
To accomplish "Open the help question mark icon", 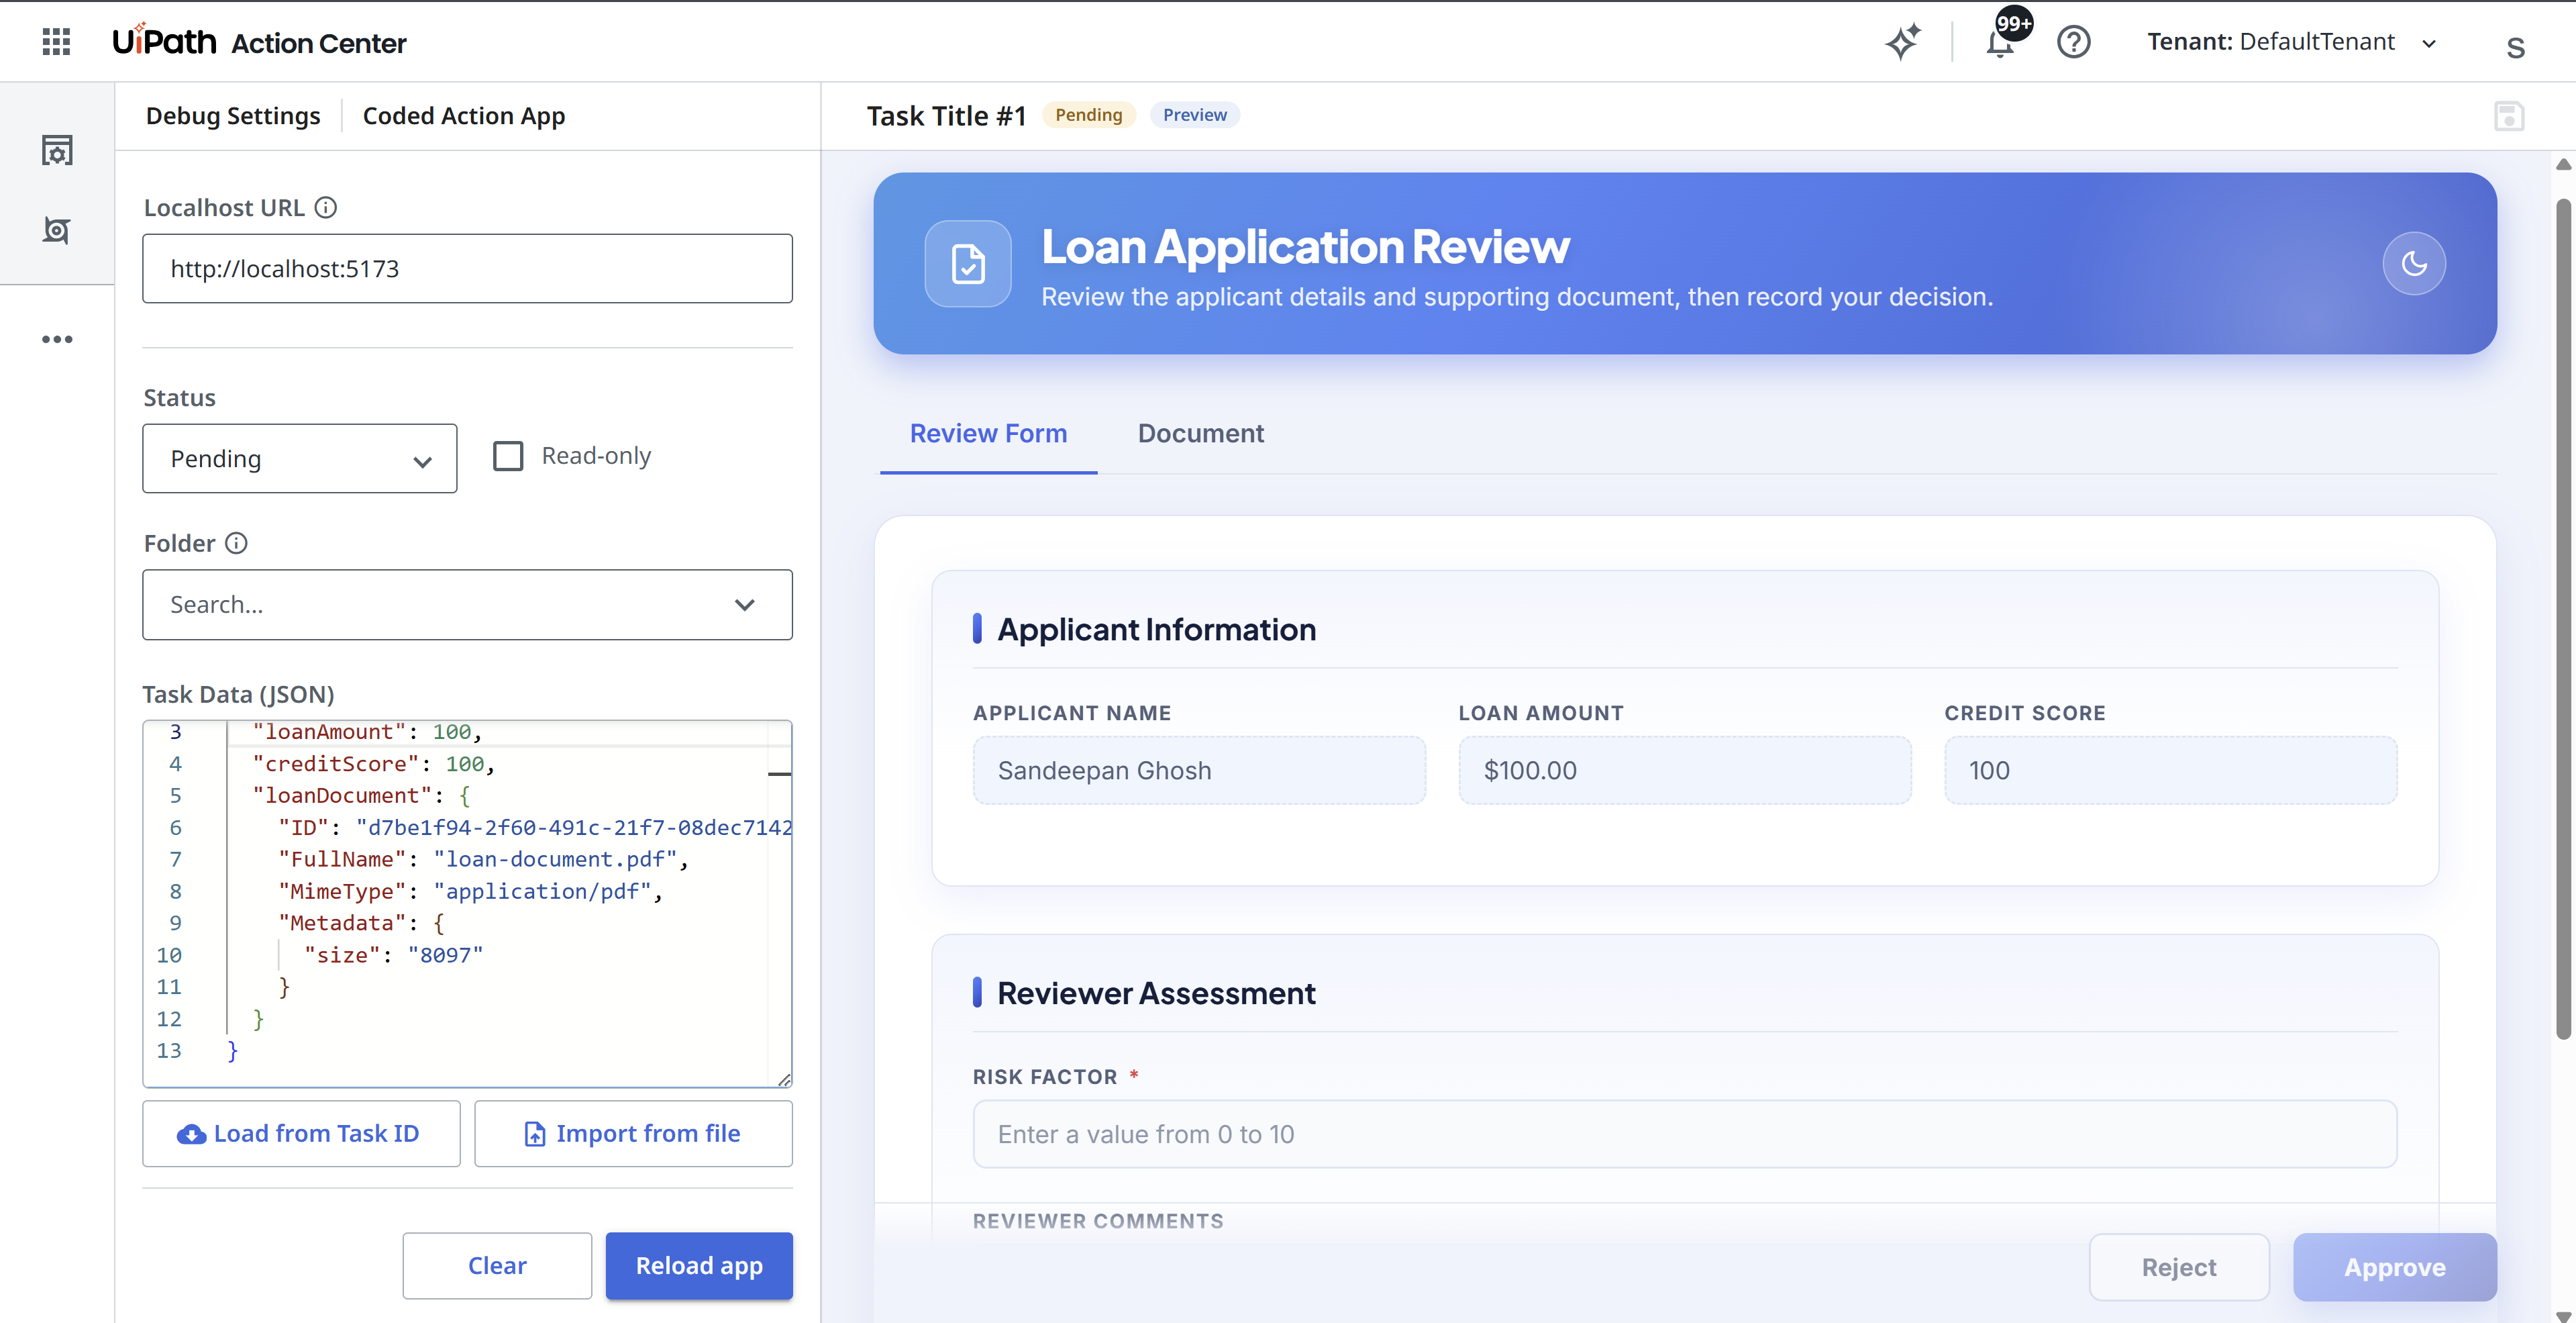I will tap(2074, 42).
